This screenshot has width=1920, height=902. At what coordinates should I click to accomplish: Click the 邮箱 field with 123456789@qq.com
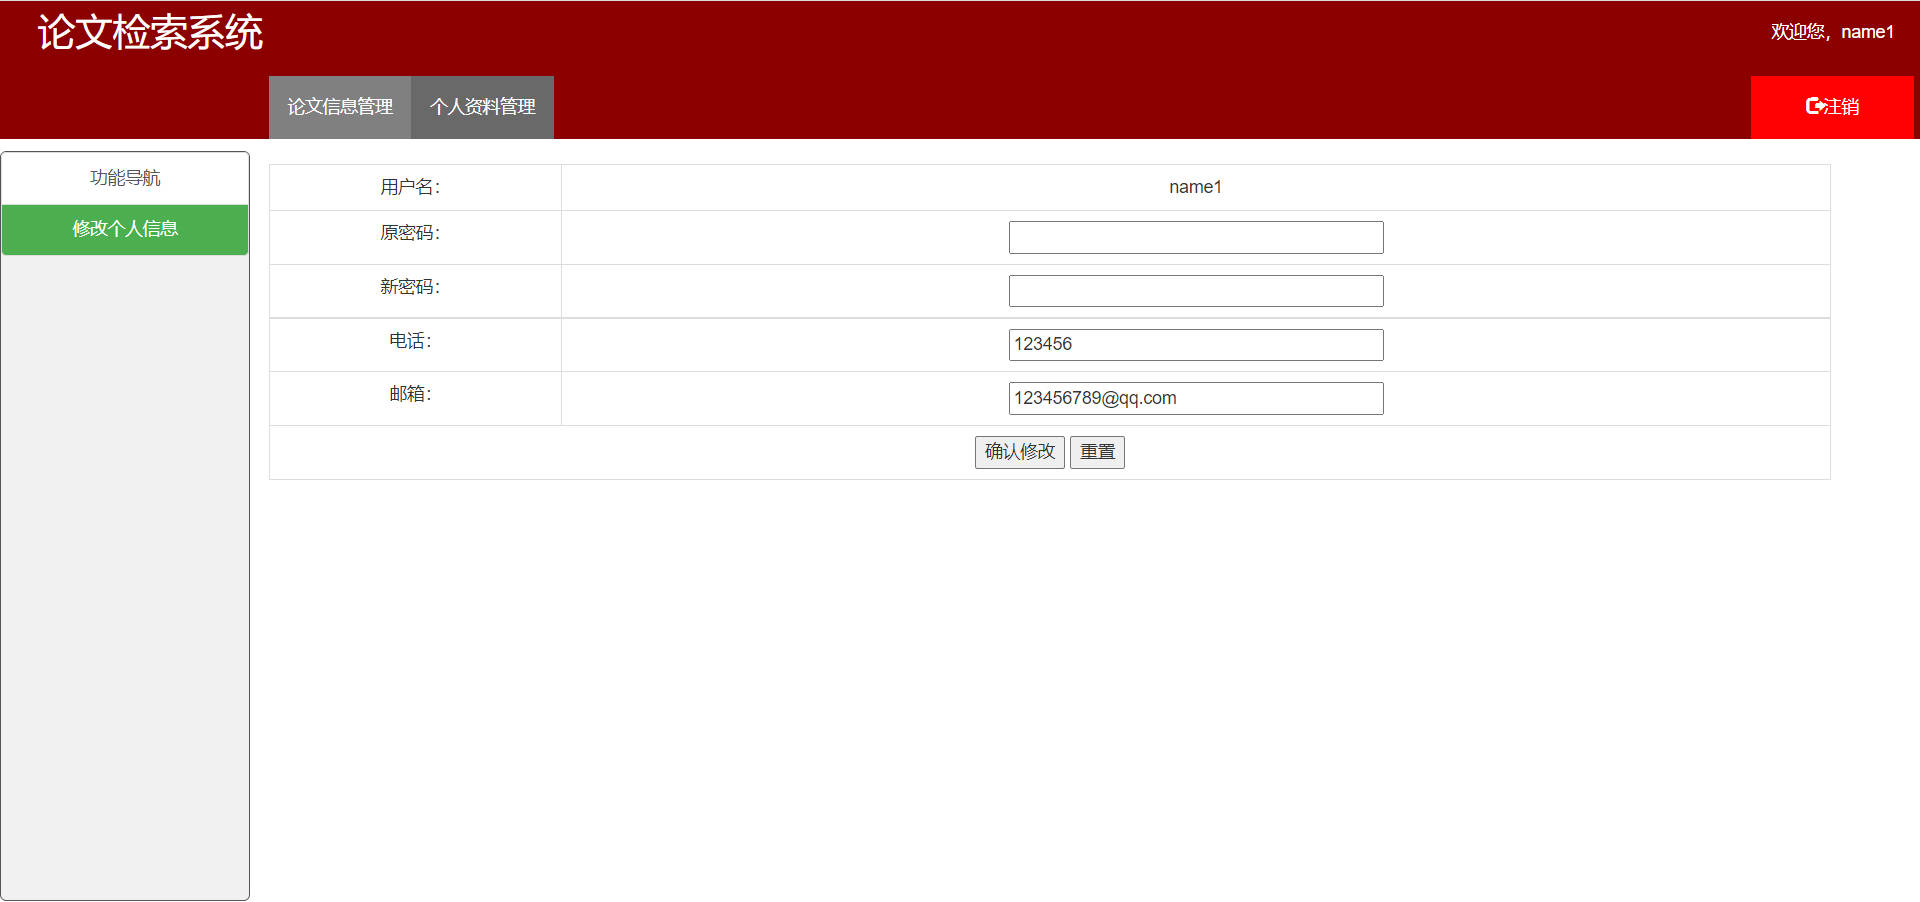coord(1195,398)
